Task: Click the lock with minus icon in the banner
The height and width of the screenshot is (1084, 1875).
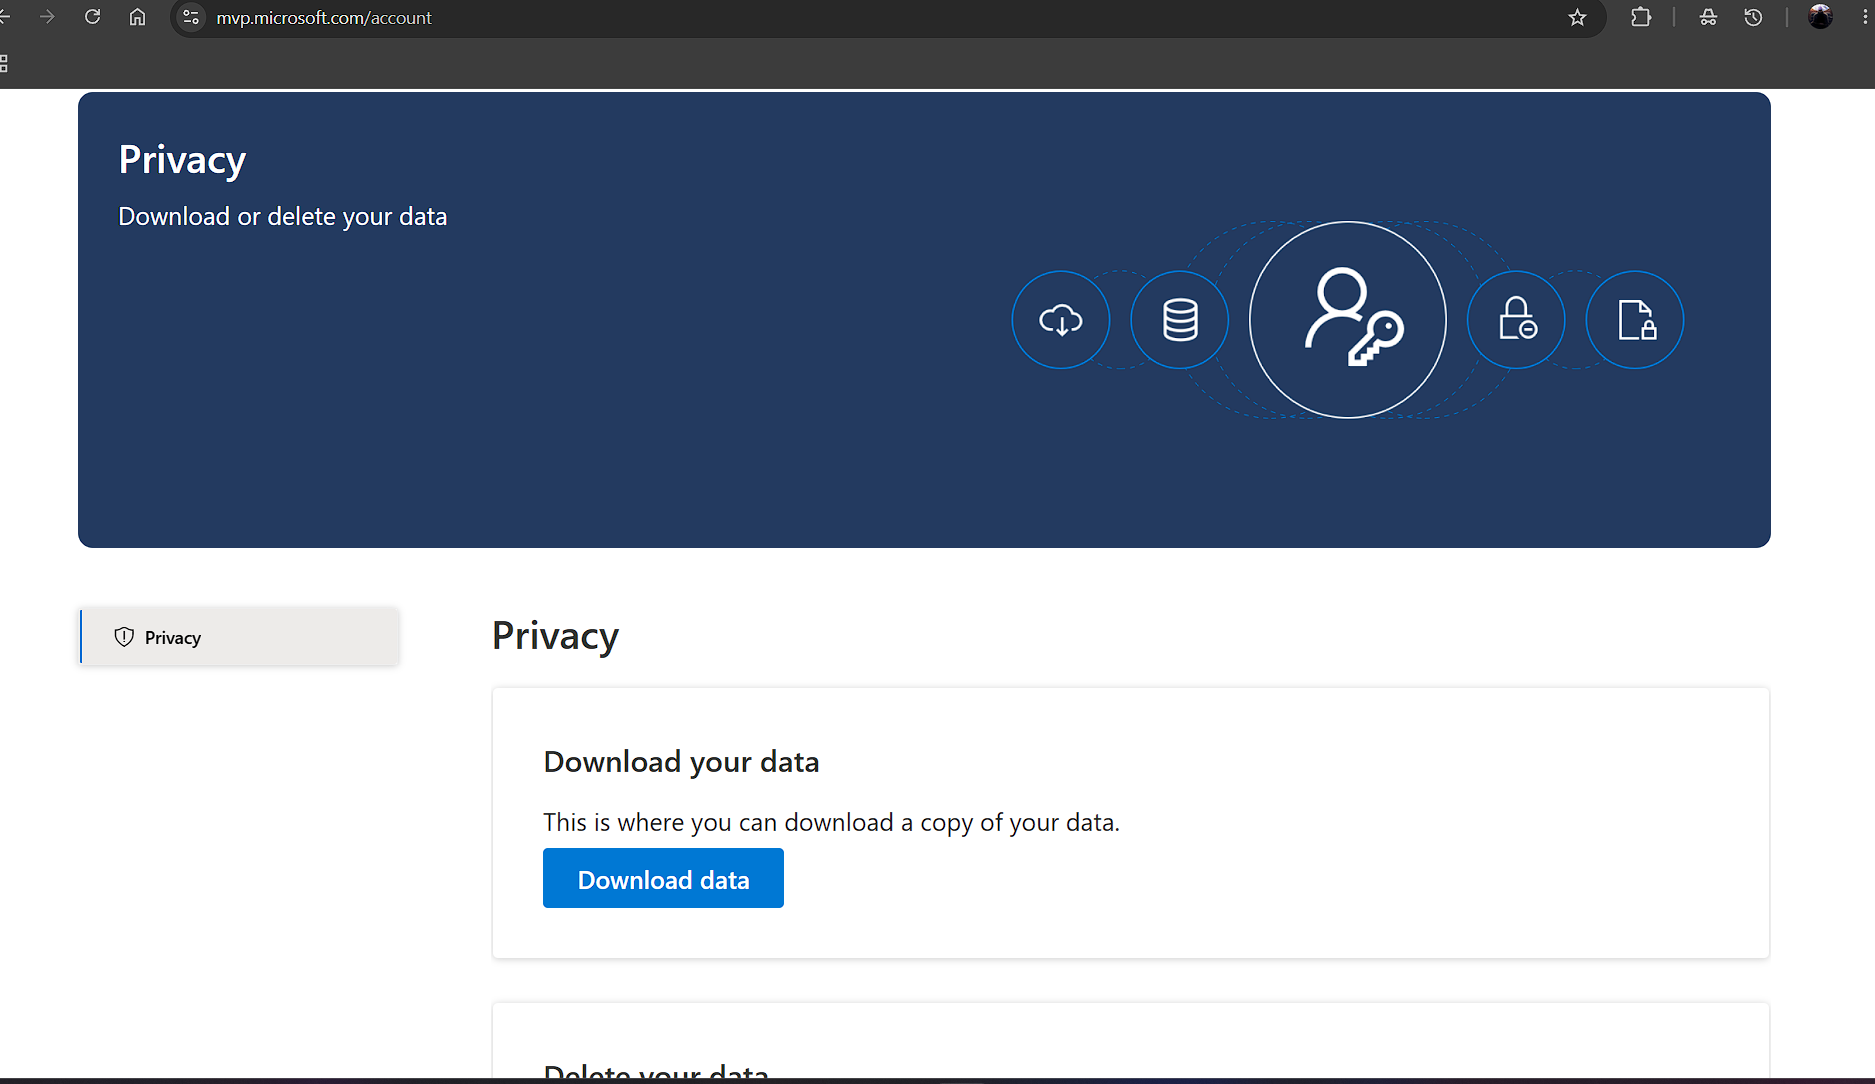Action: [1516, 320]
